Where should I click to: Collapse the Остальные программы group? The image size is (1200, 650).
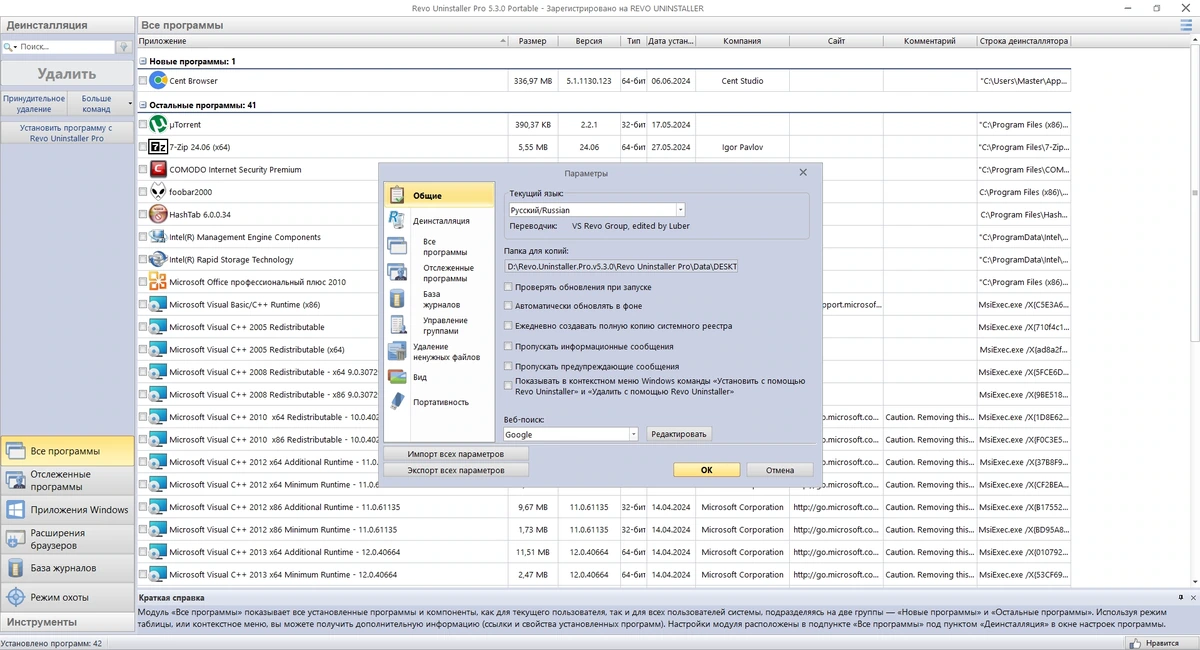tap(143, 104)
